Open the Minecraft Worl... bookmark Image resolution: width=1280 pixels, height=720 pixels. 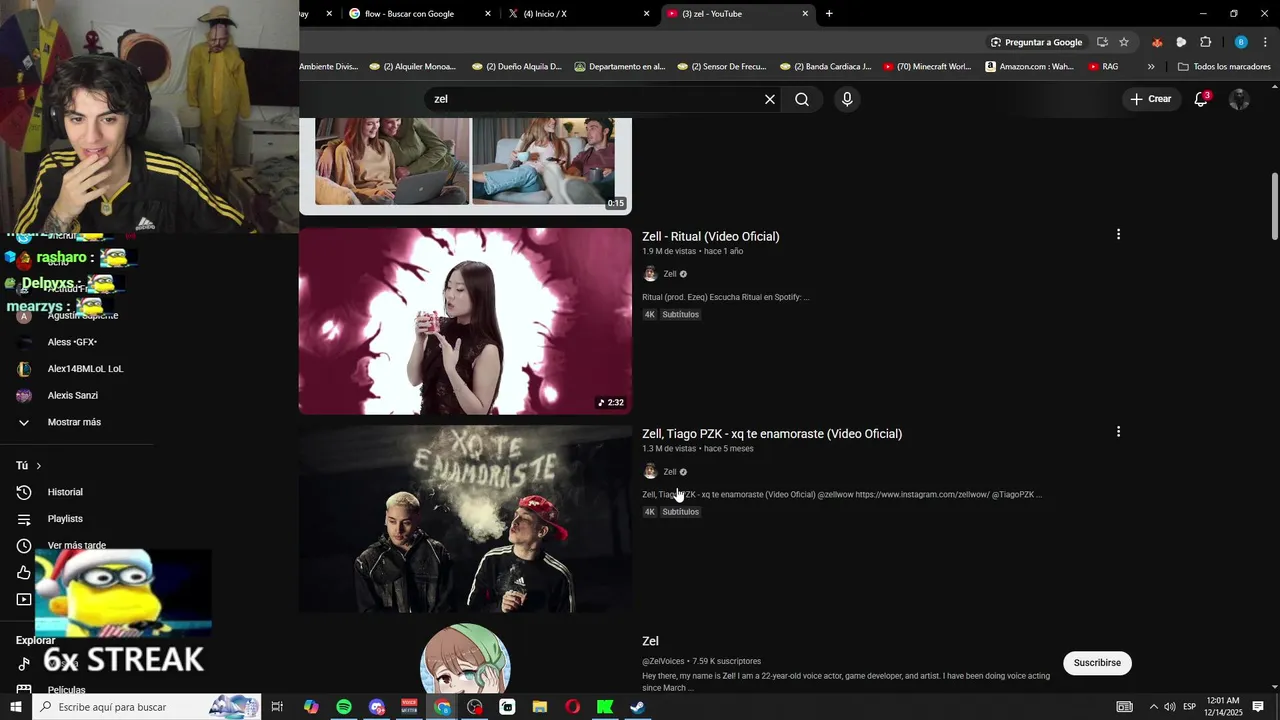[x=926, y=67]
